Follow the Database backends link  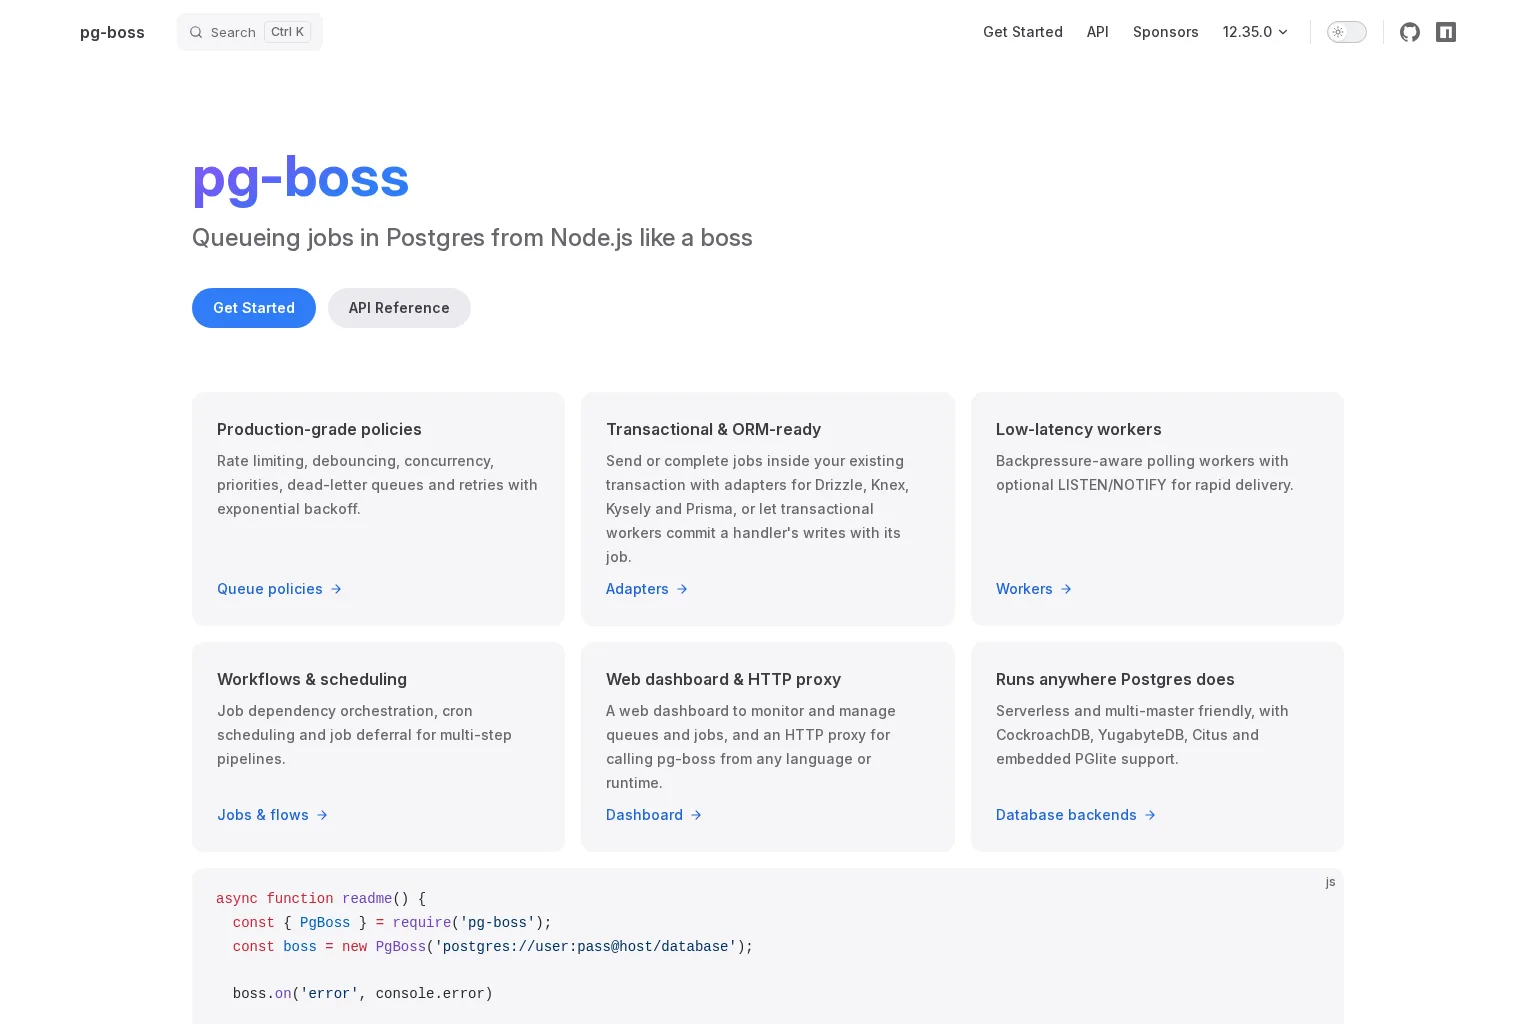tap(1076, 815)
